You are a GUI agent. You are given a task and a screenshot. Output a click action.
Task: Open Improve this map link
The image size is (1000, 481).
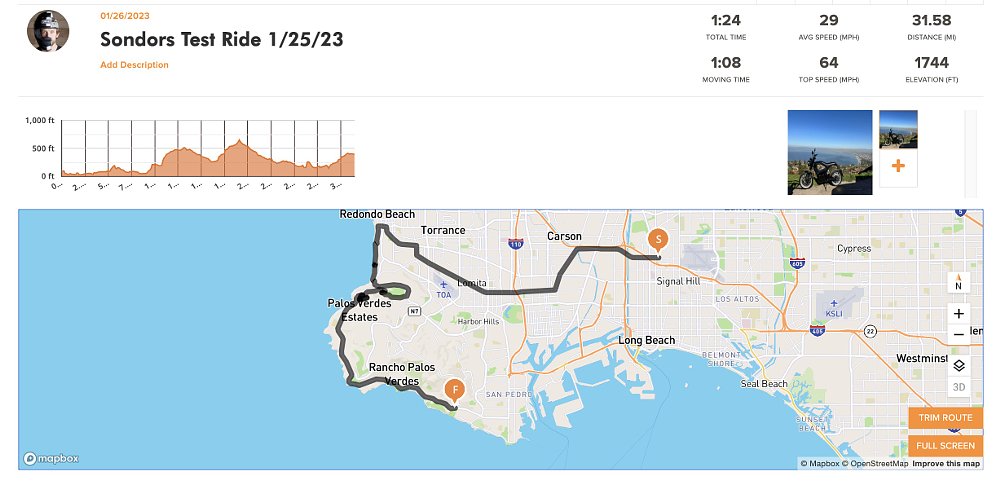[946, 464]
